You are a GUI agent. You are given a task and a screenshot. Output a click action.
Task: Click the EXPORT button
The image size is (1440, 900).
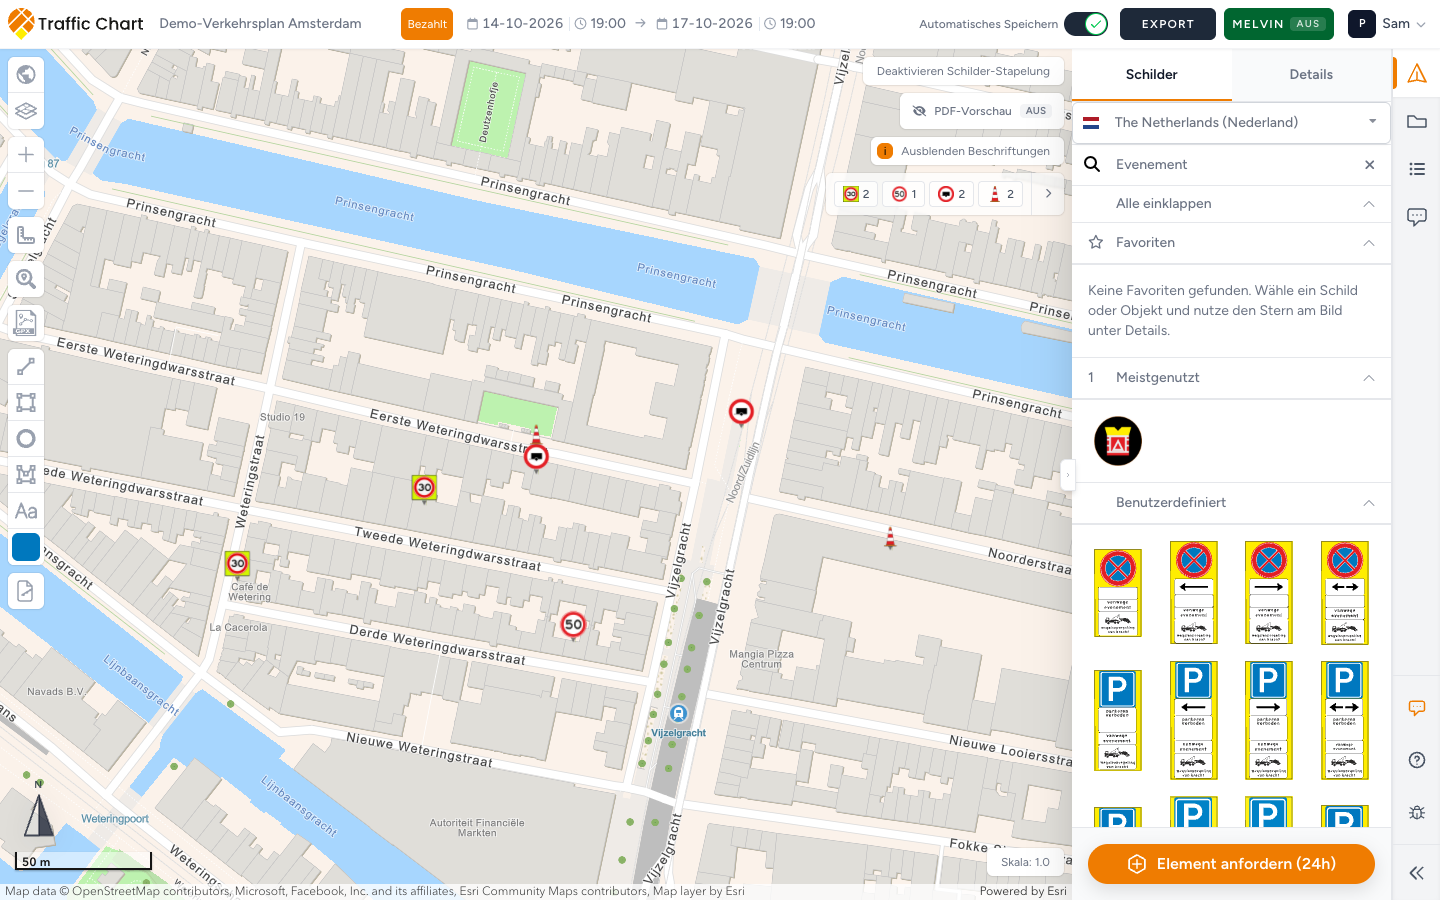(1168, 24)
